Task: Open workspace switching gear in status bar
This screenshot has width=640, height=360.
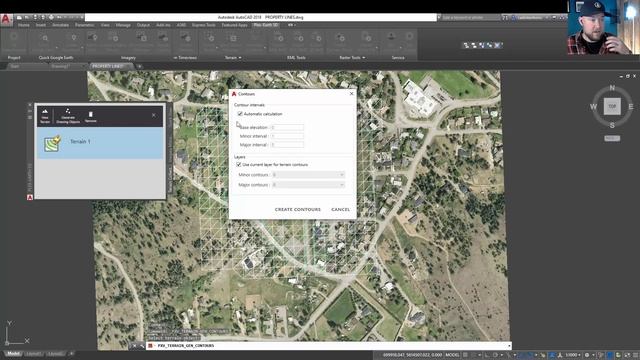Action: 587,355
